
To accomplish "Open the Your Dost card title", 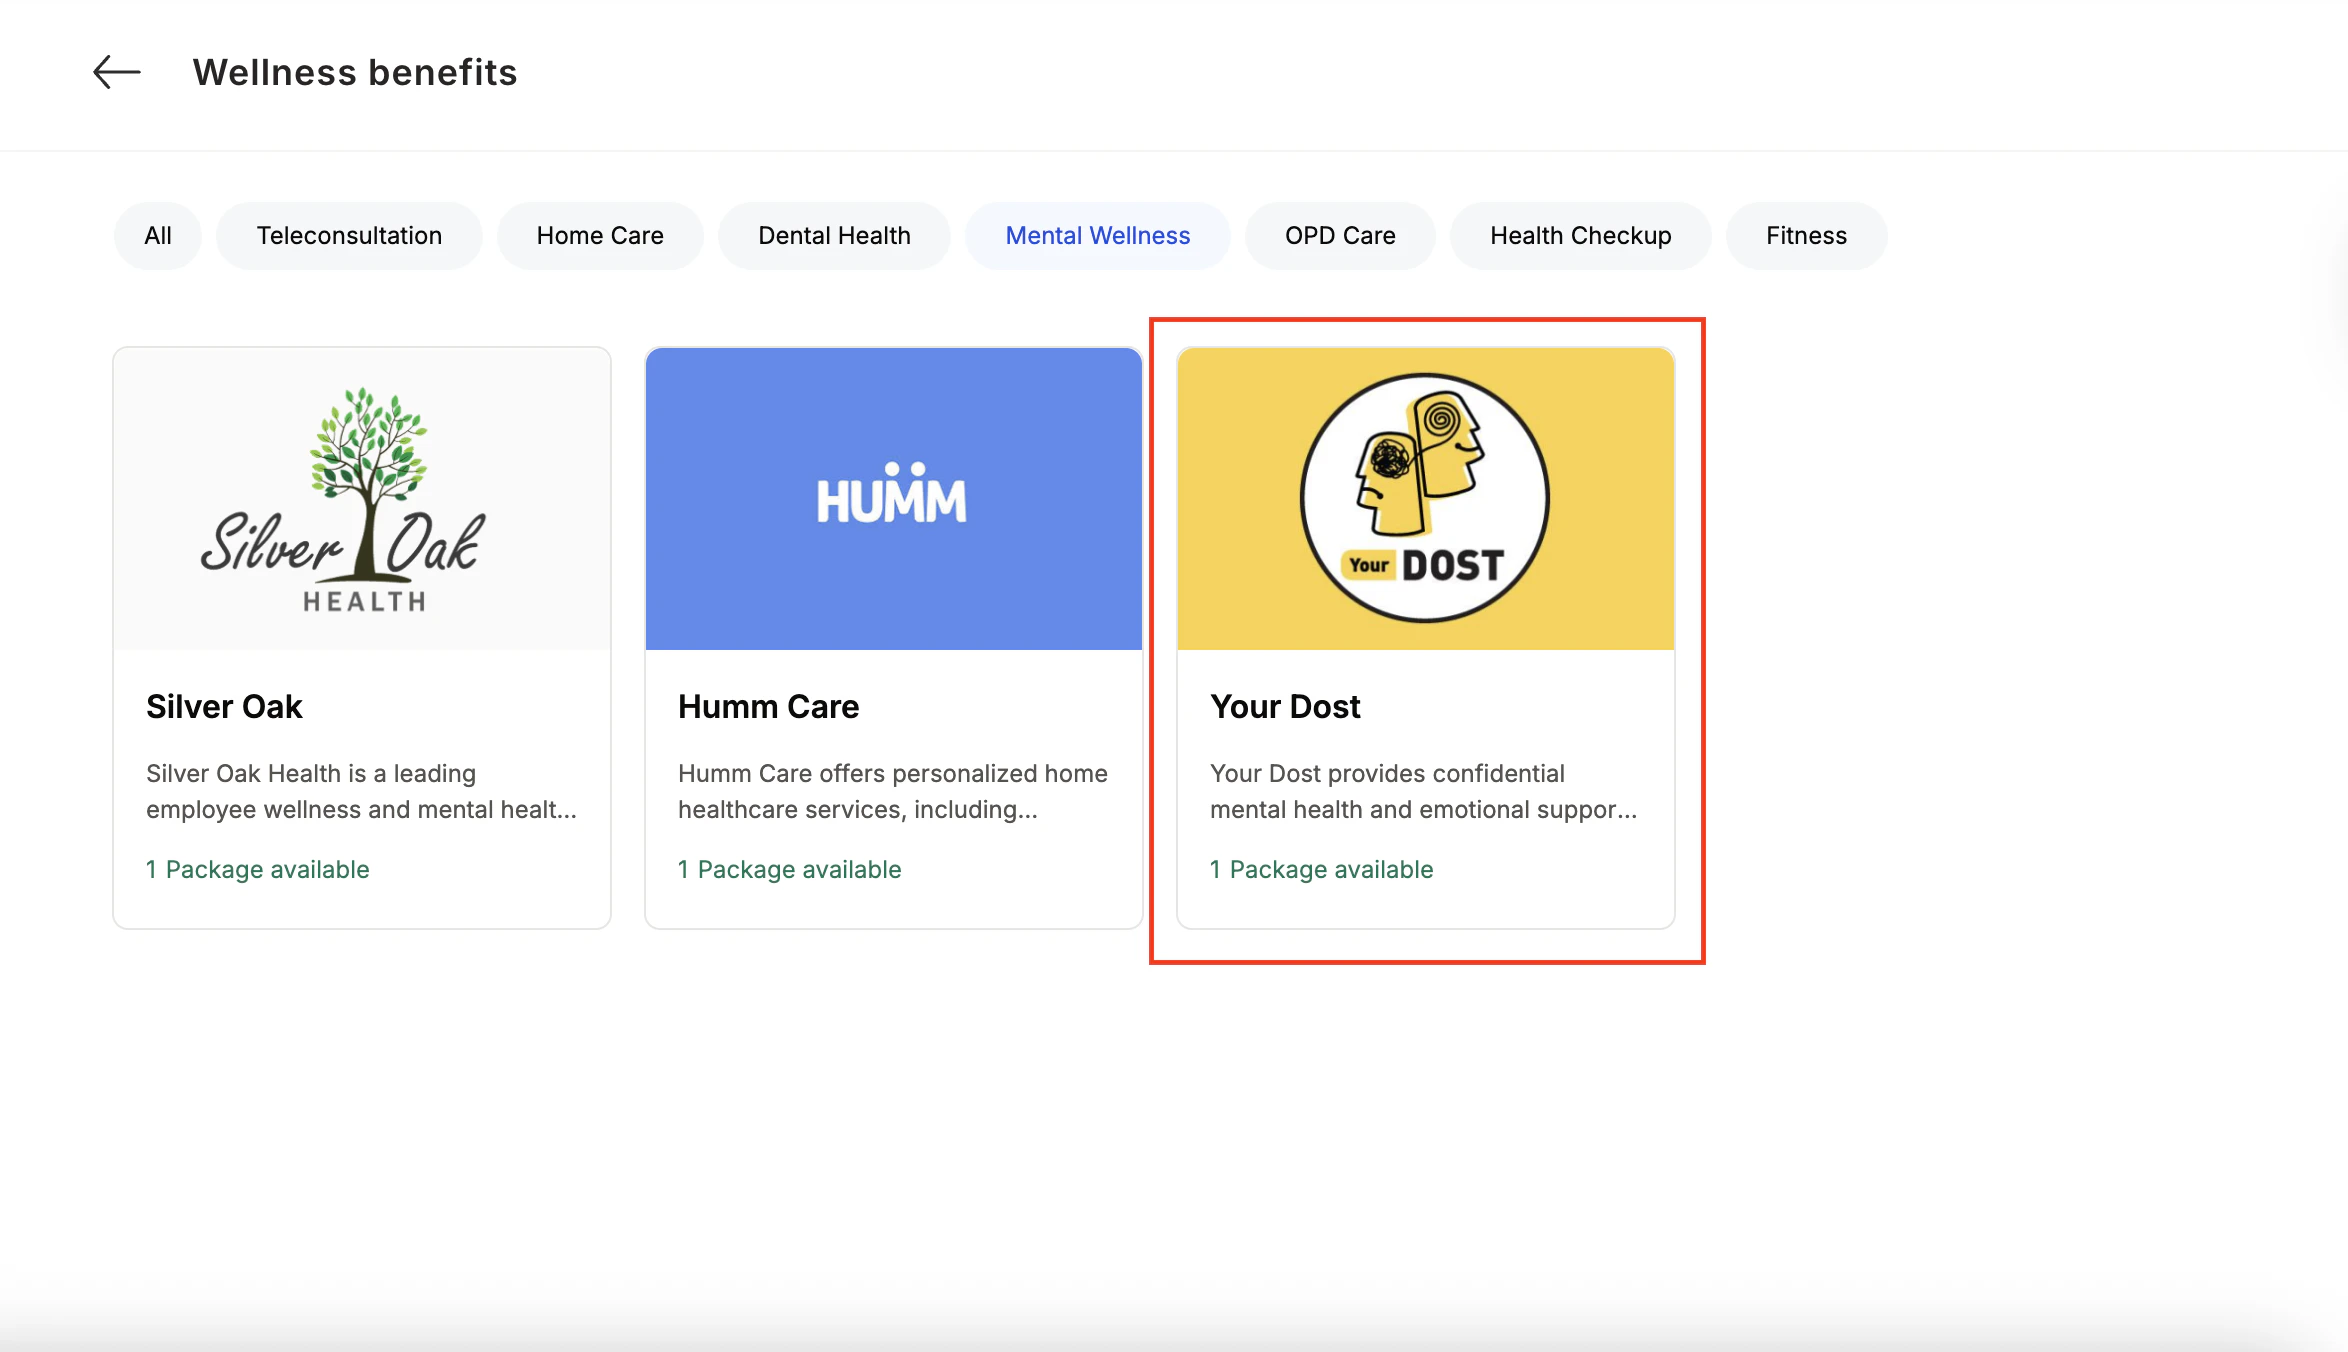I will (x=1285, y=707).
